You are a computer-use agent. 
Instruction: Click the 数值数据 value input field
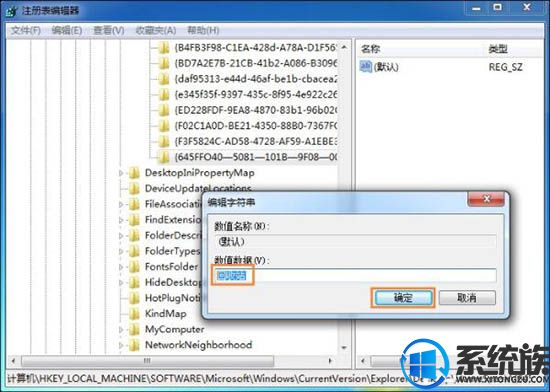coord(354,276)
